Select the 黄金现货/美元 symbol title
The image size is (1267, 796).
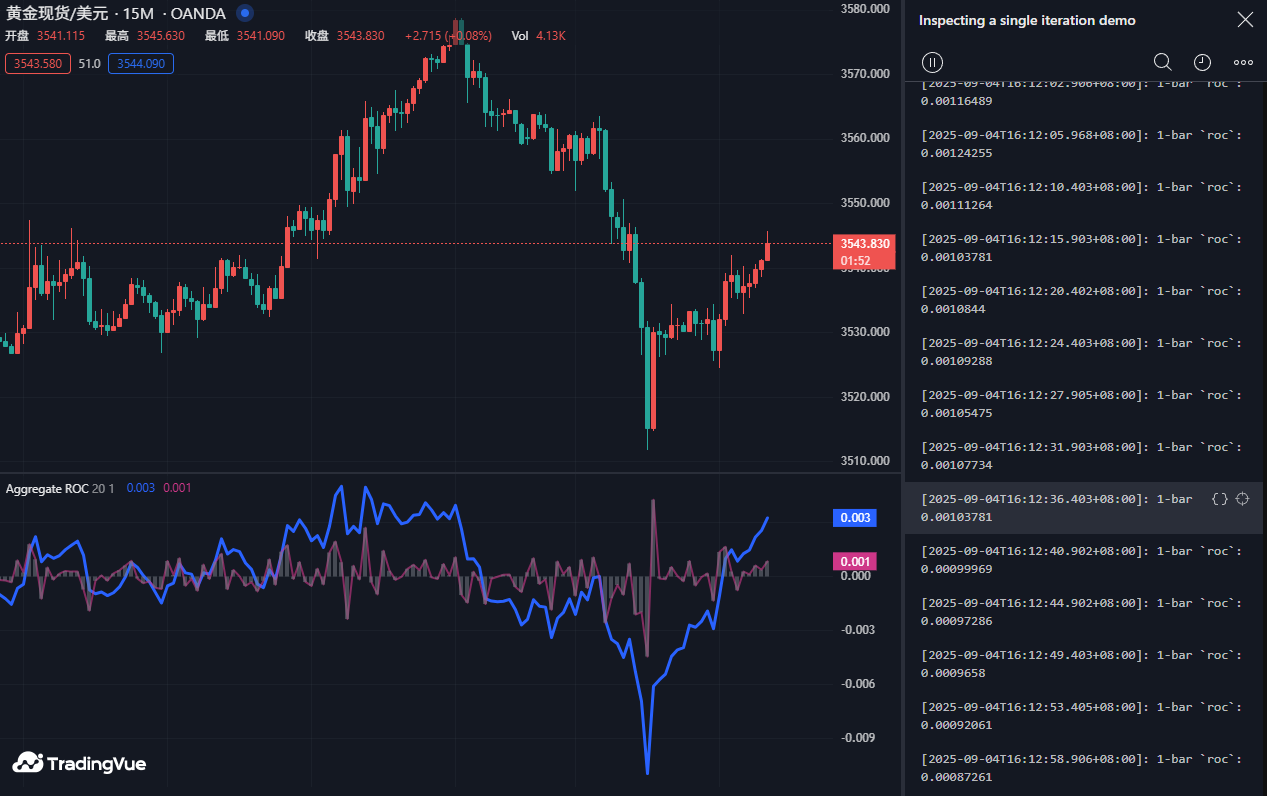coord(56,14)
